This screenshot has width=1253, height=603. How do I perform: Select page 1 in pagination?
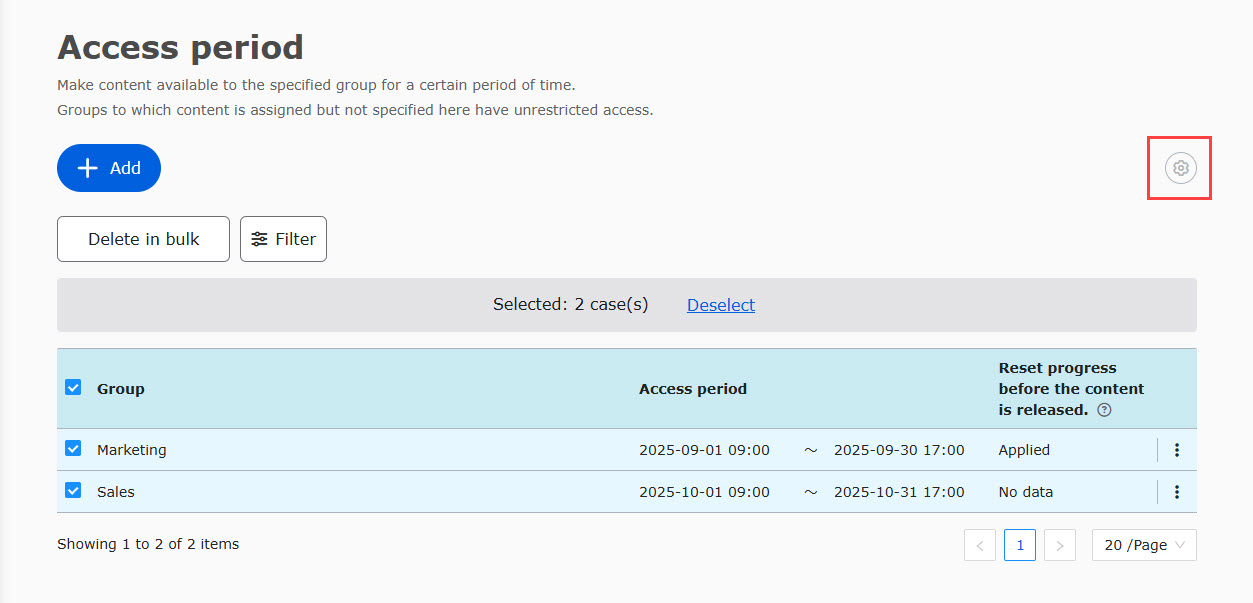1019,545
